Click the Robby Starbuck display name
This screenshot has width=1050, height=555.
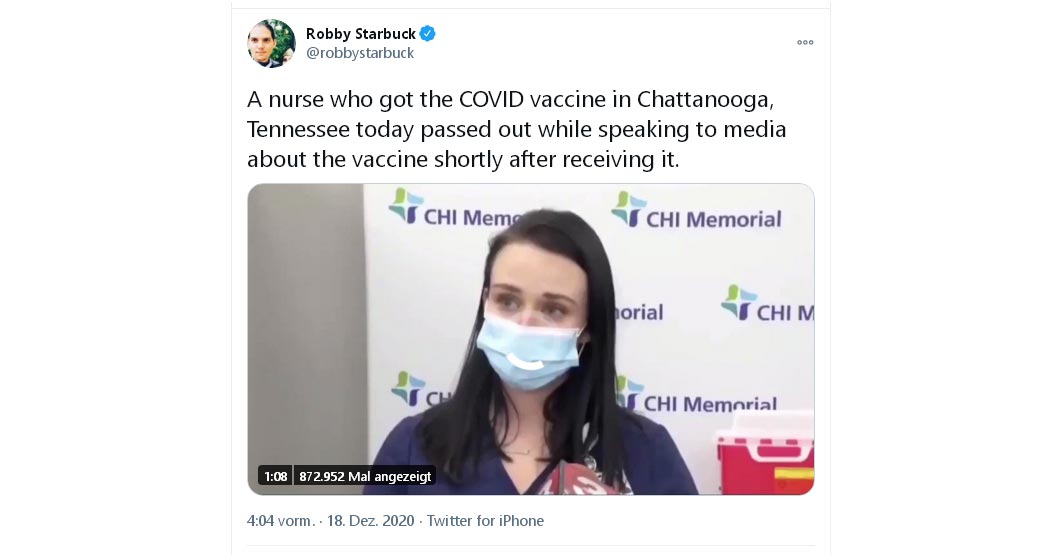click(360, 33)
